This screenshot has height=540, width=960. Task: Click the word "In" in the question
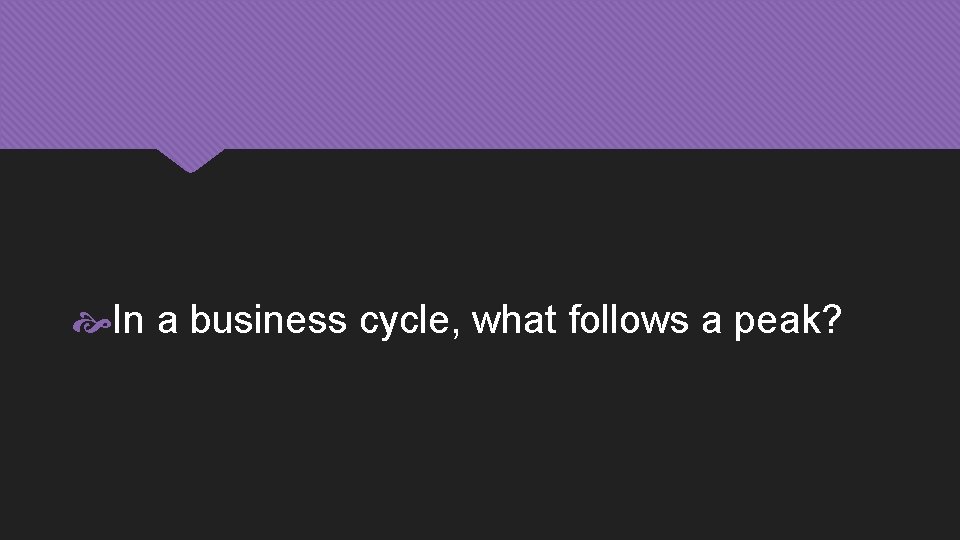pyautogui.click(x=127, y=320)
